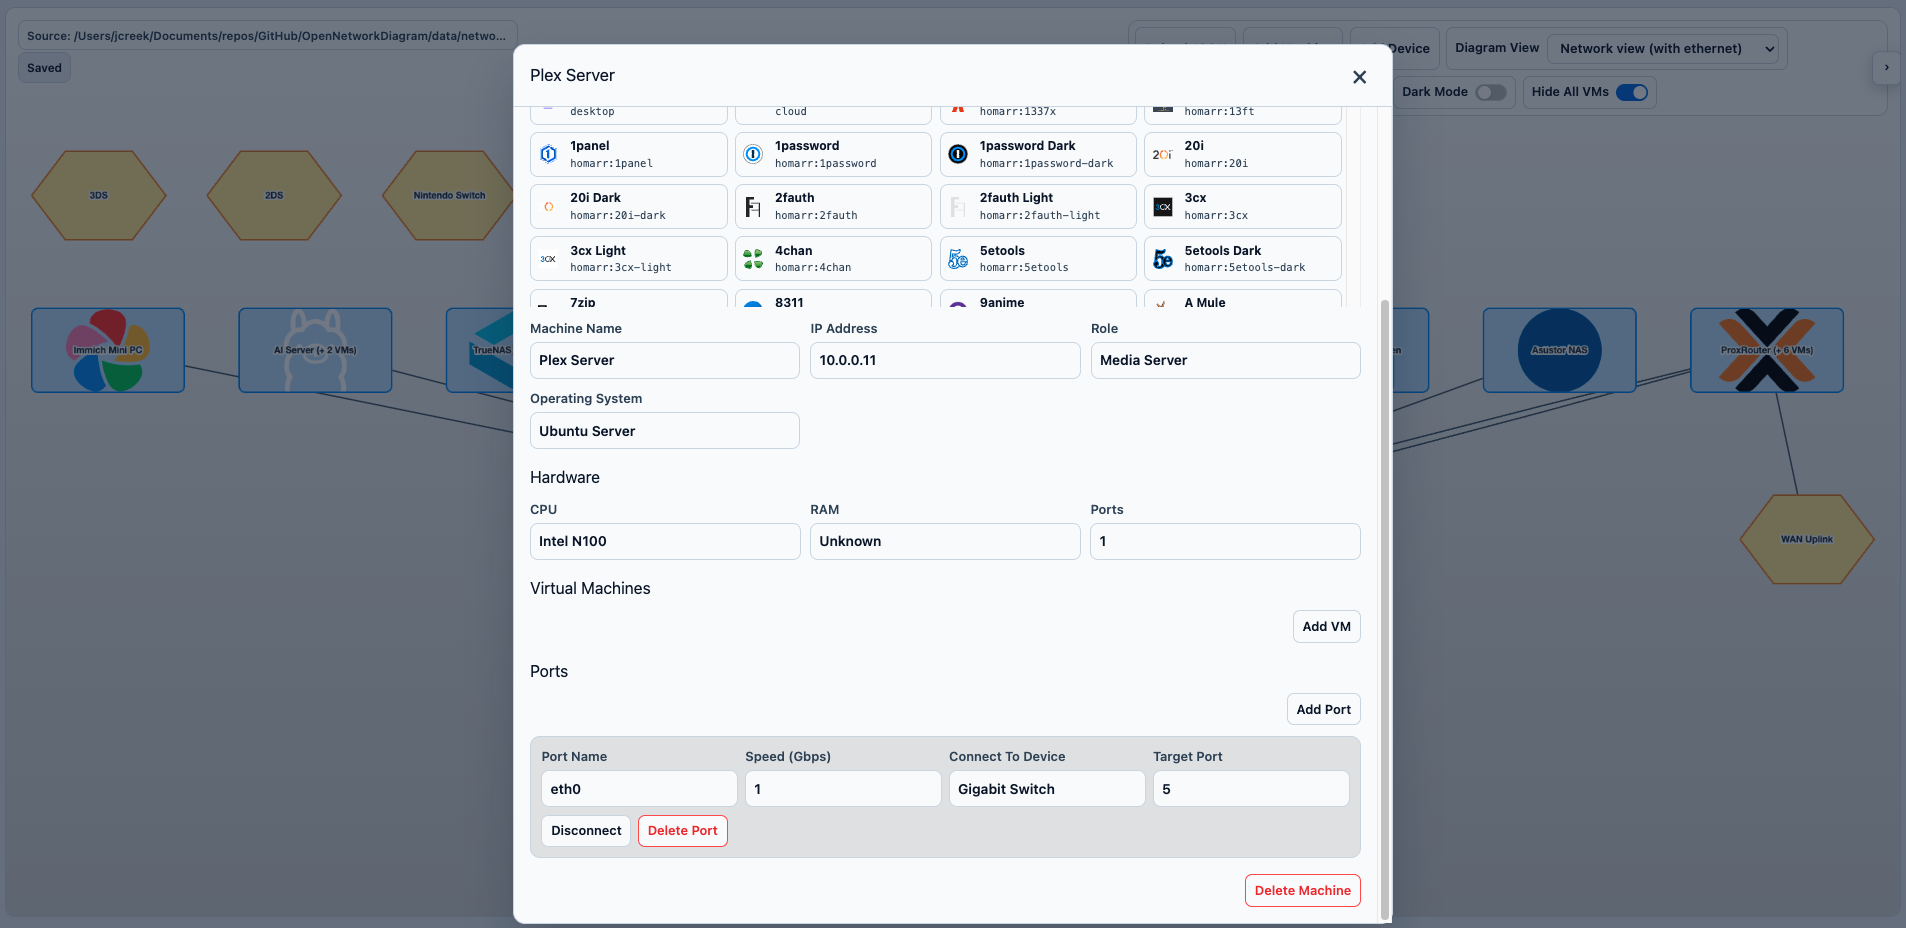Viewport: 1906px width, 928px height.
Task: Pick the 5etools icon
Action: [1038, 259]
